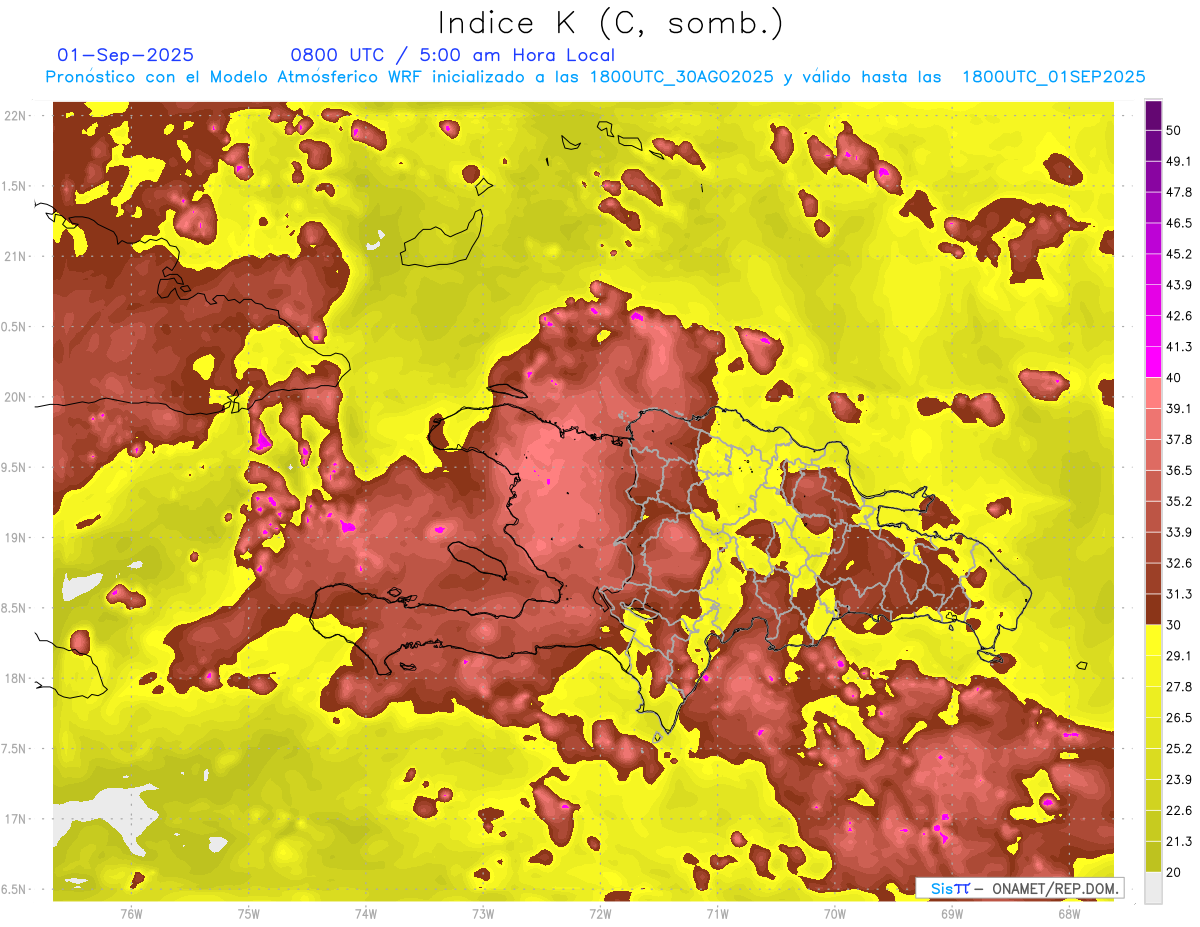1200x927 pixels.
Task: Click the '41.3' color scale value
Action: pyautogui.click(x=1178, y=347)
